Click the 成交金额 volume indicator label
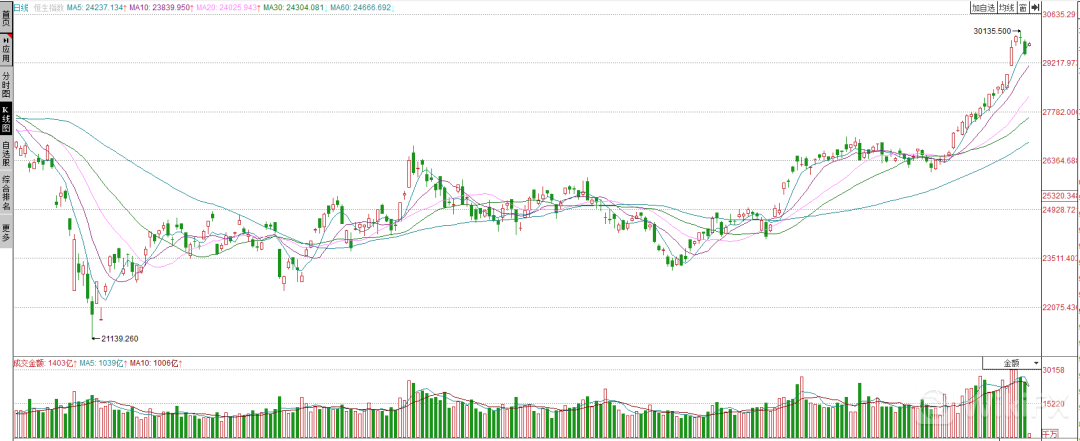Viewport: 1080px width, 441px height. tap(32, 362)
